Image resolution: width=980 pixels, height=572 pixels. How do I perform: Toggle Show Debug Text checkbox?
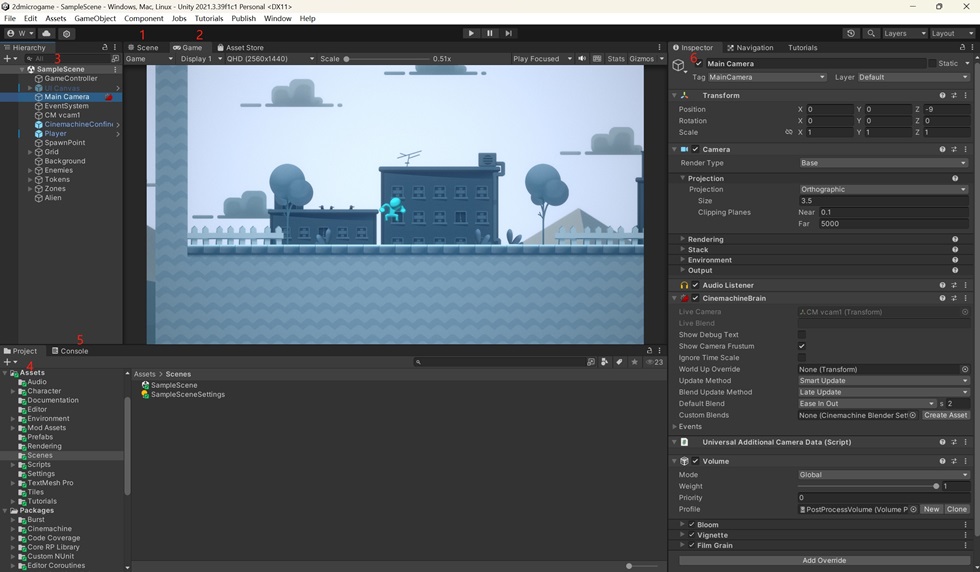pos(802,334)
